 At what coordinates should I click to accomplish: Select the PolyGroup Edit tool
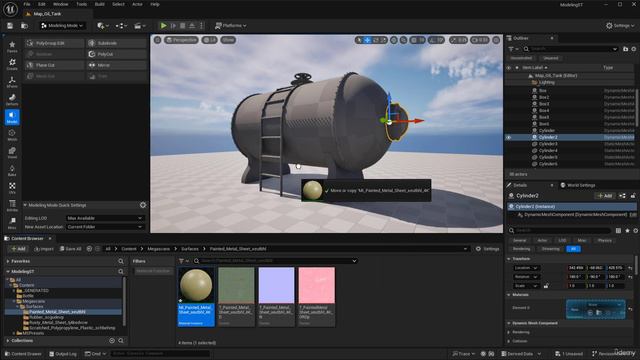(x=54, y=43)
